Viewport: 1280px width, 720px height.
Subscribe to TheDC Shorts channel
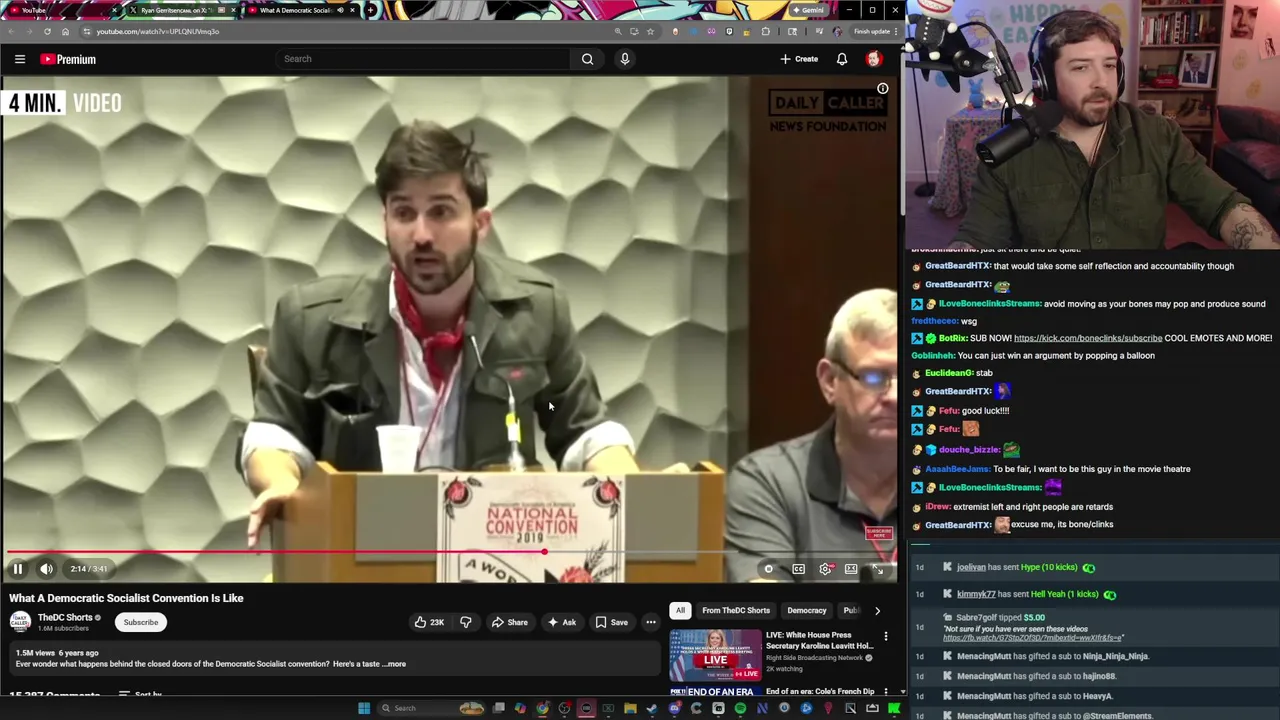tap(141, 622)
